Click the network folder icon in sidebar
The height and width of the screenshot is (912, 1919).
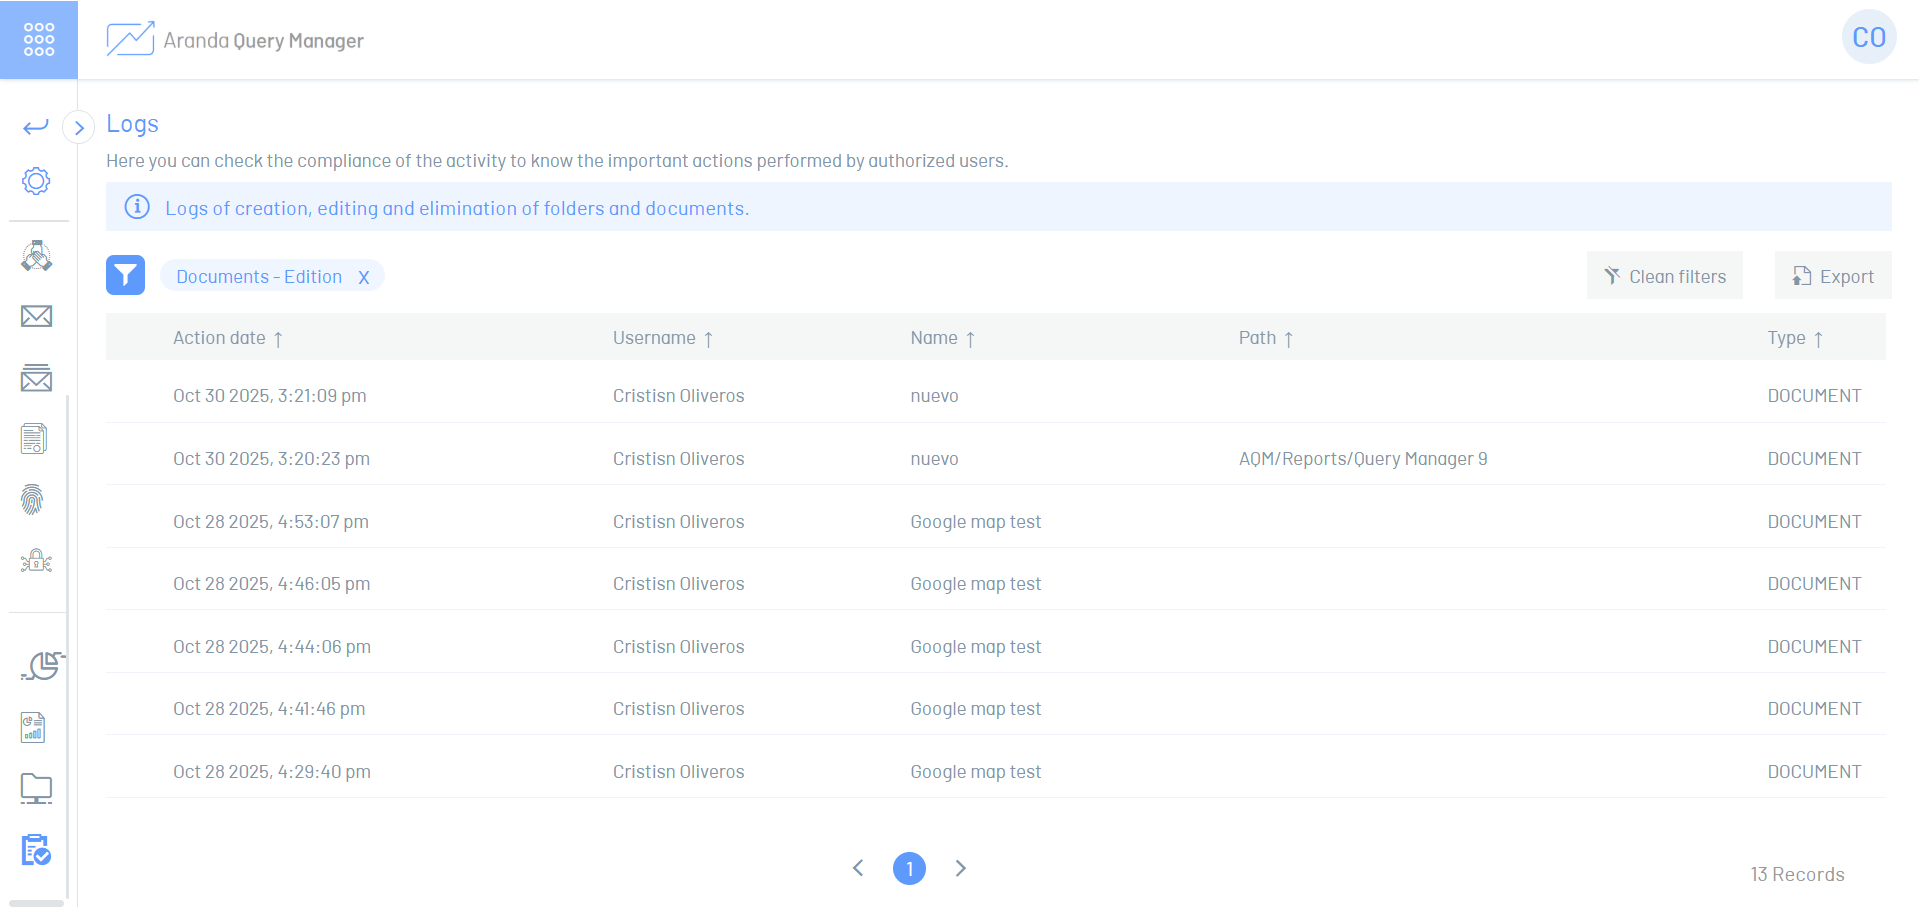coord(36,789)
